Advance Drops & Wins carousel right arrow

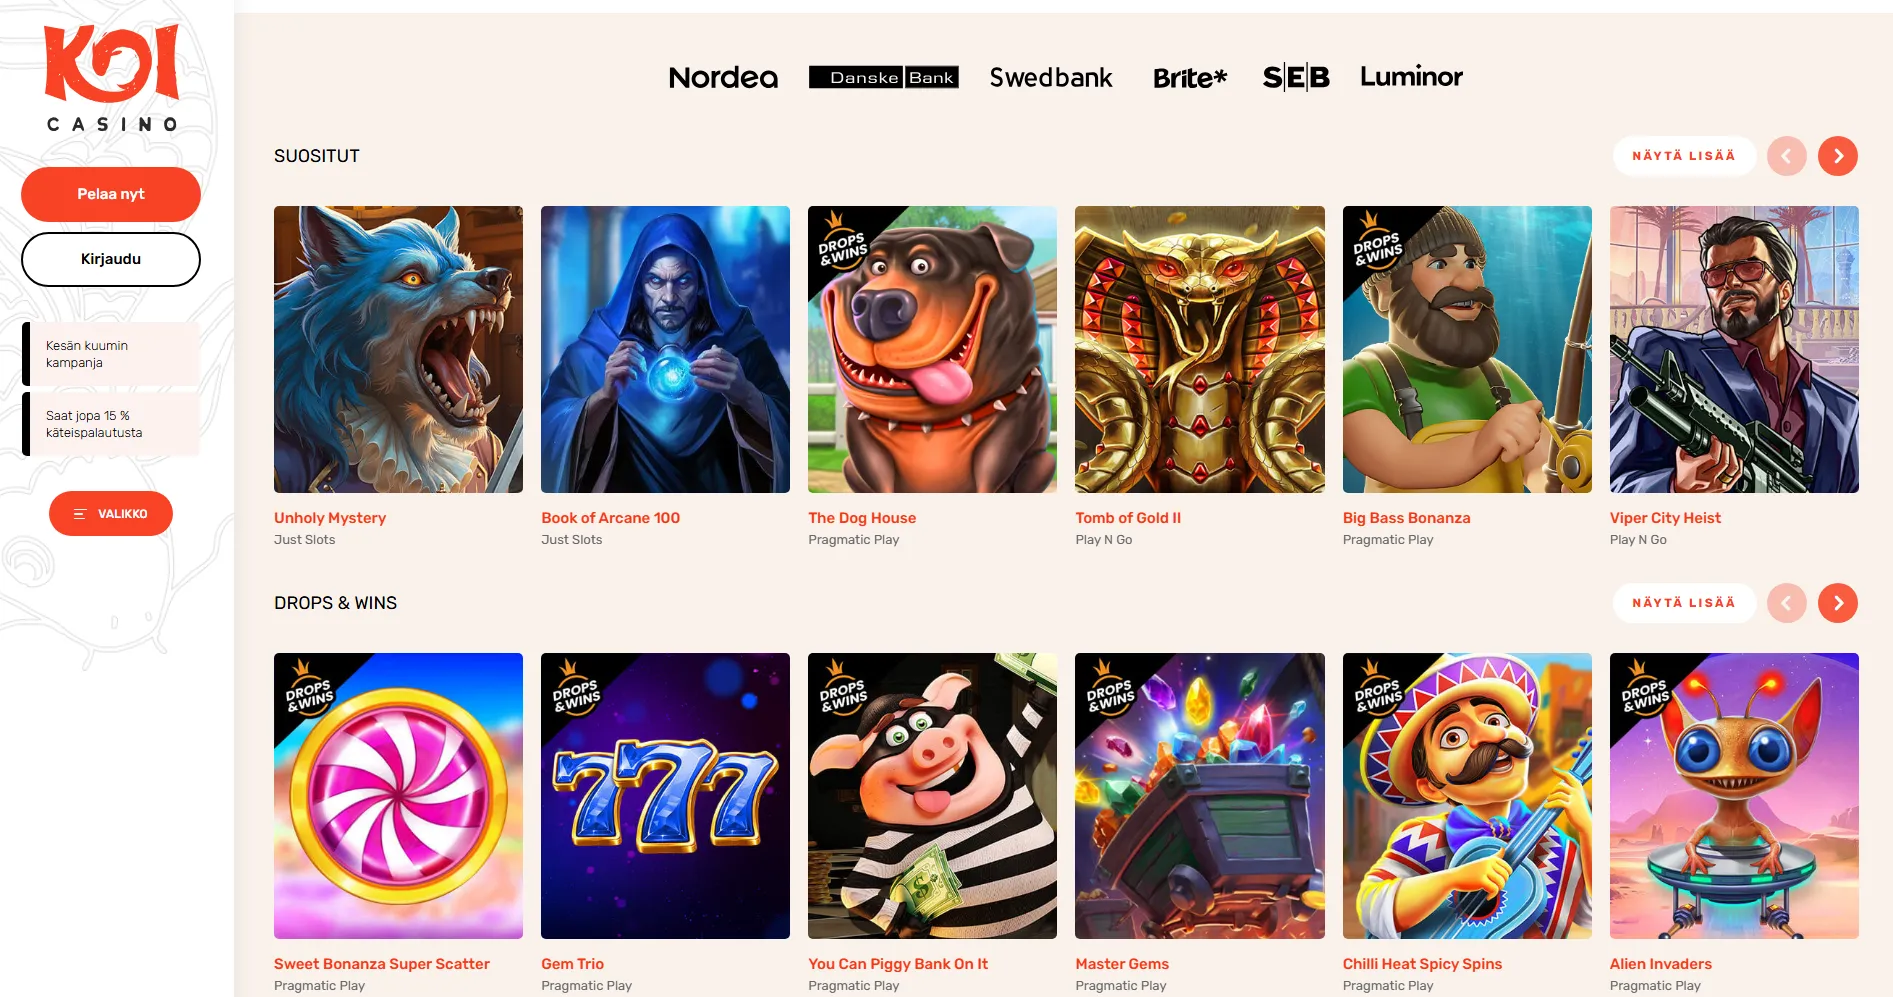[x=1837, y=603]
